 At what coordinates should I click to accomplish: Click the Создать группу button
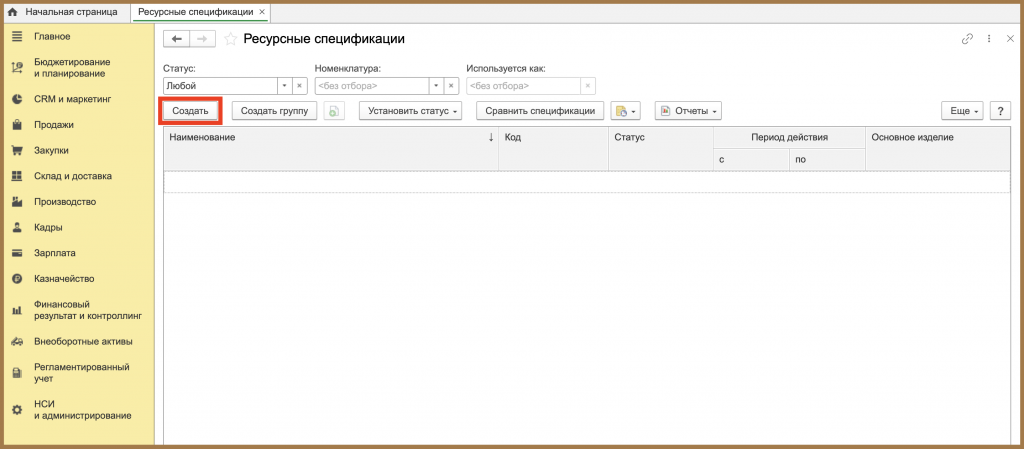pyautogui.click(x=274, y=111)
